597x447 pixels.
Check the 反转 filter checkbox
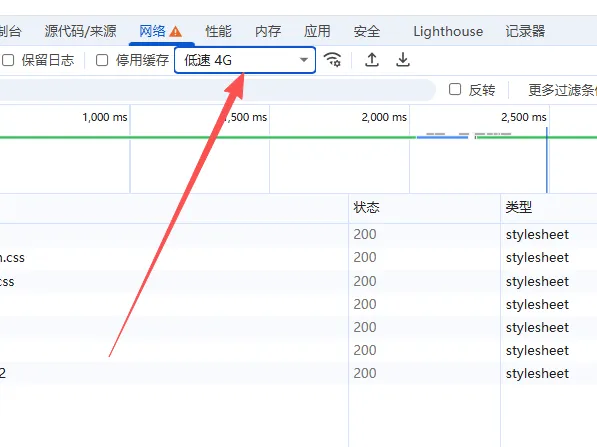click(455, 89)
